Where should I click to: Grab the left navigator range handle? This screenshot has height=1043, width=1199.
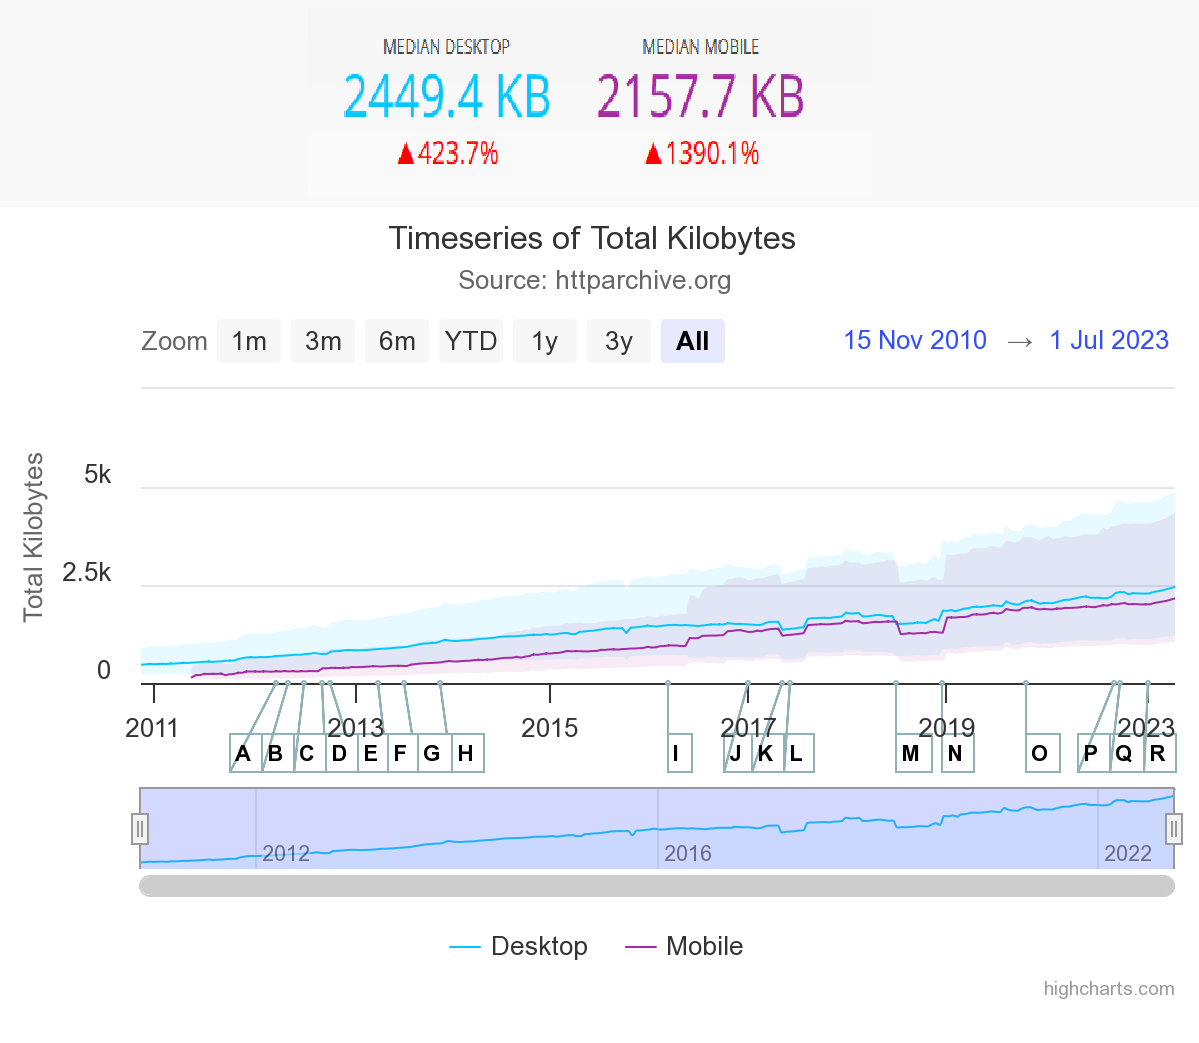coord(140,828)
